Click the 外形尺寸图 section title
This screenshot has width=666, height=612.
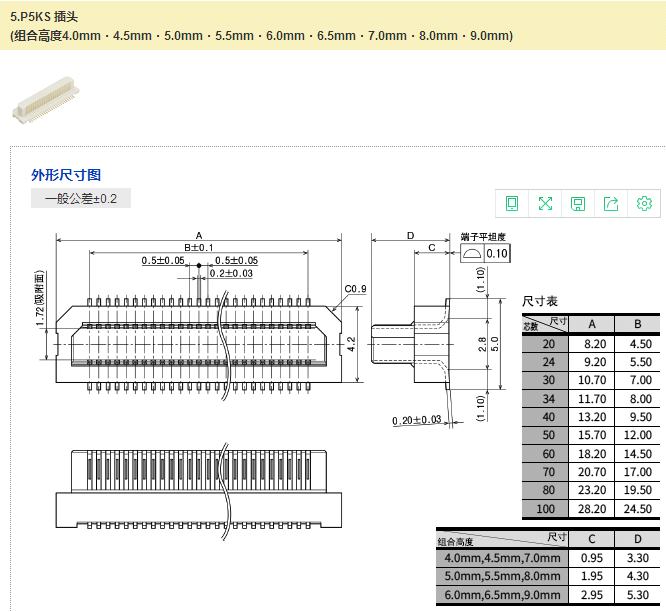66,175
